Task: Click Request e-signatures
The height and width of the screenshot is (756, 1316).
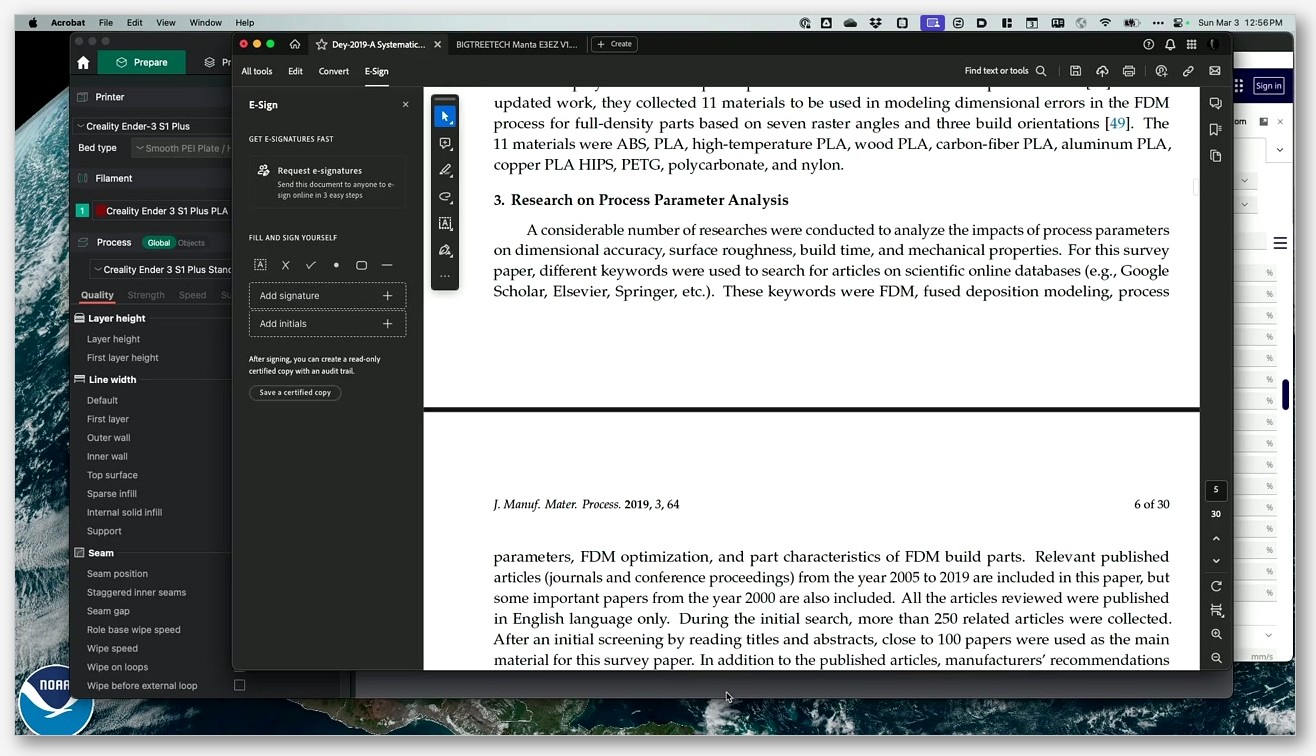Action: point(327,182)
